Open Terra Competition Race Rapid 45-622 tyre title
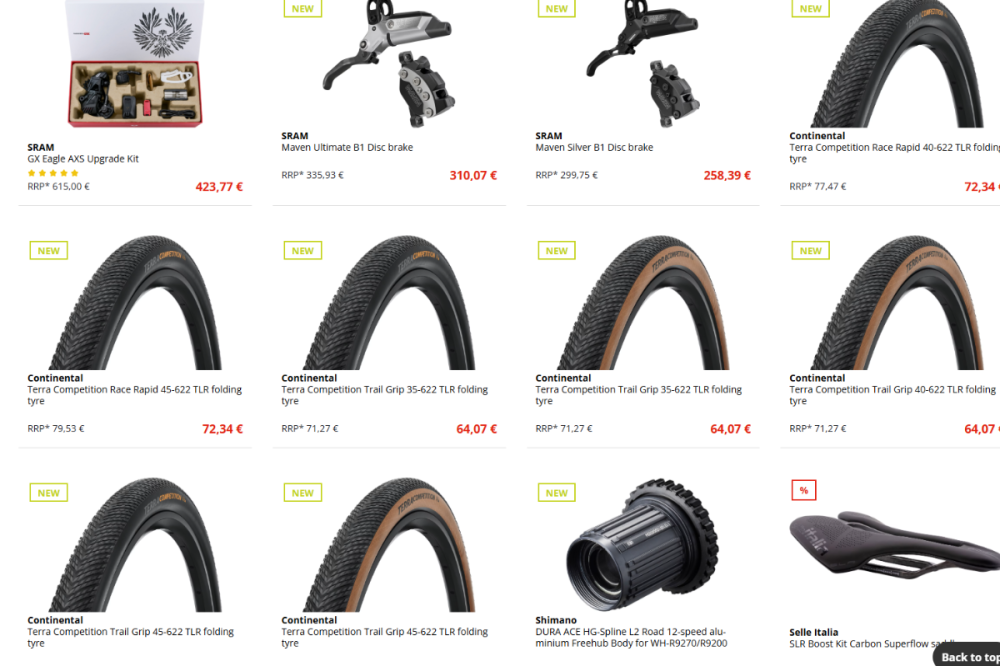This screenshot has width=1000, height=666. [135, 395]
